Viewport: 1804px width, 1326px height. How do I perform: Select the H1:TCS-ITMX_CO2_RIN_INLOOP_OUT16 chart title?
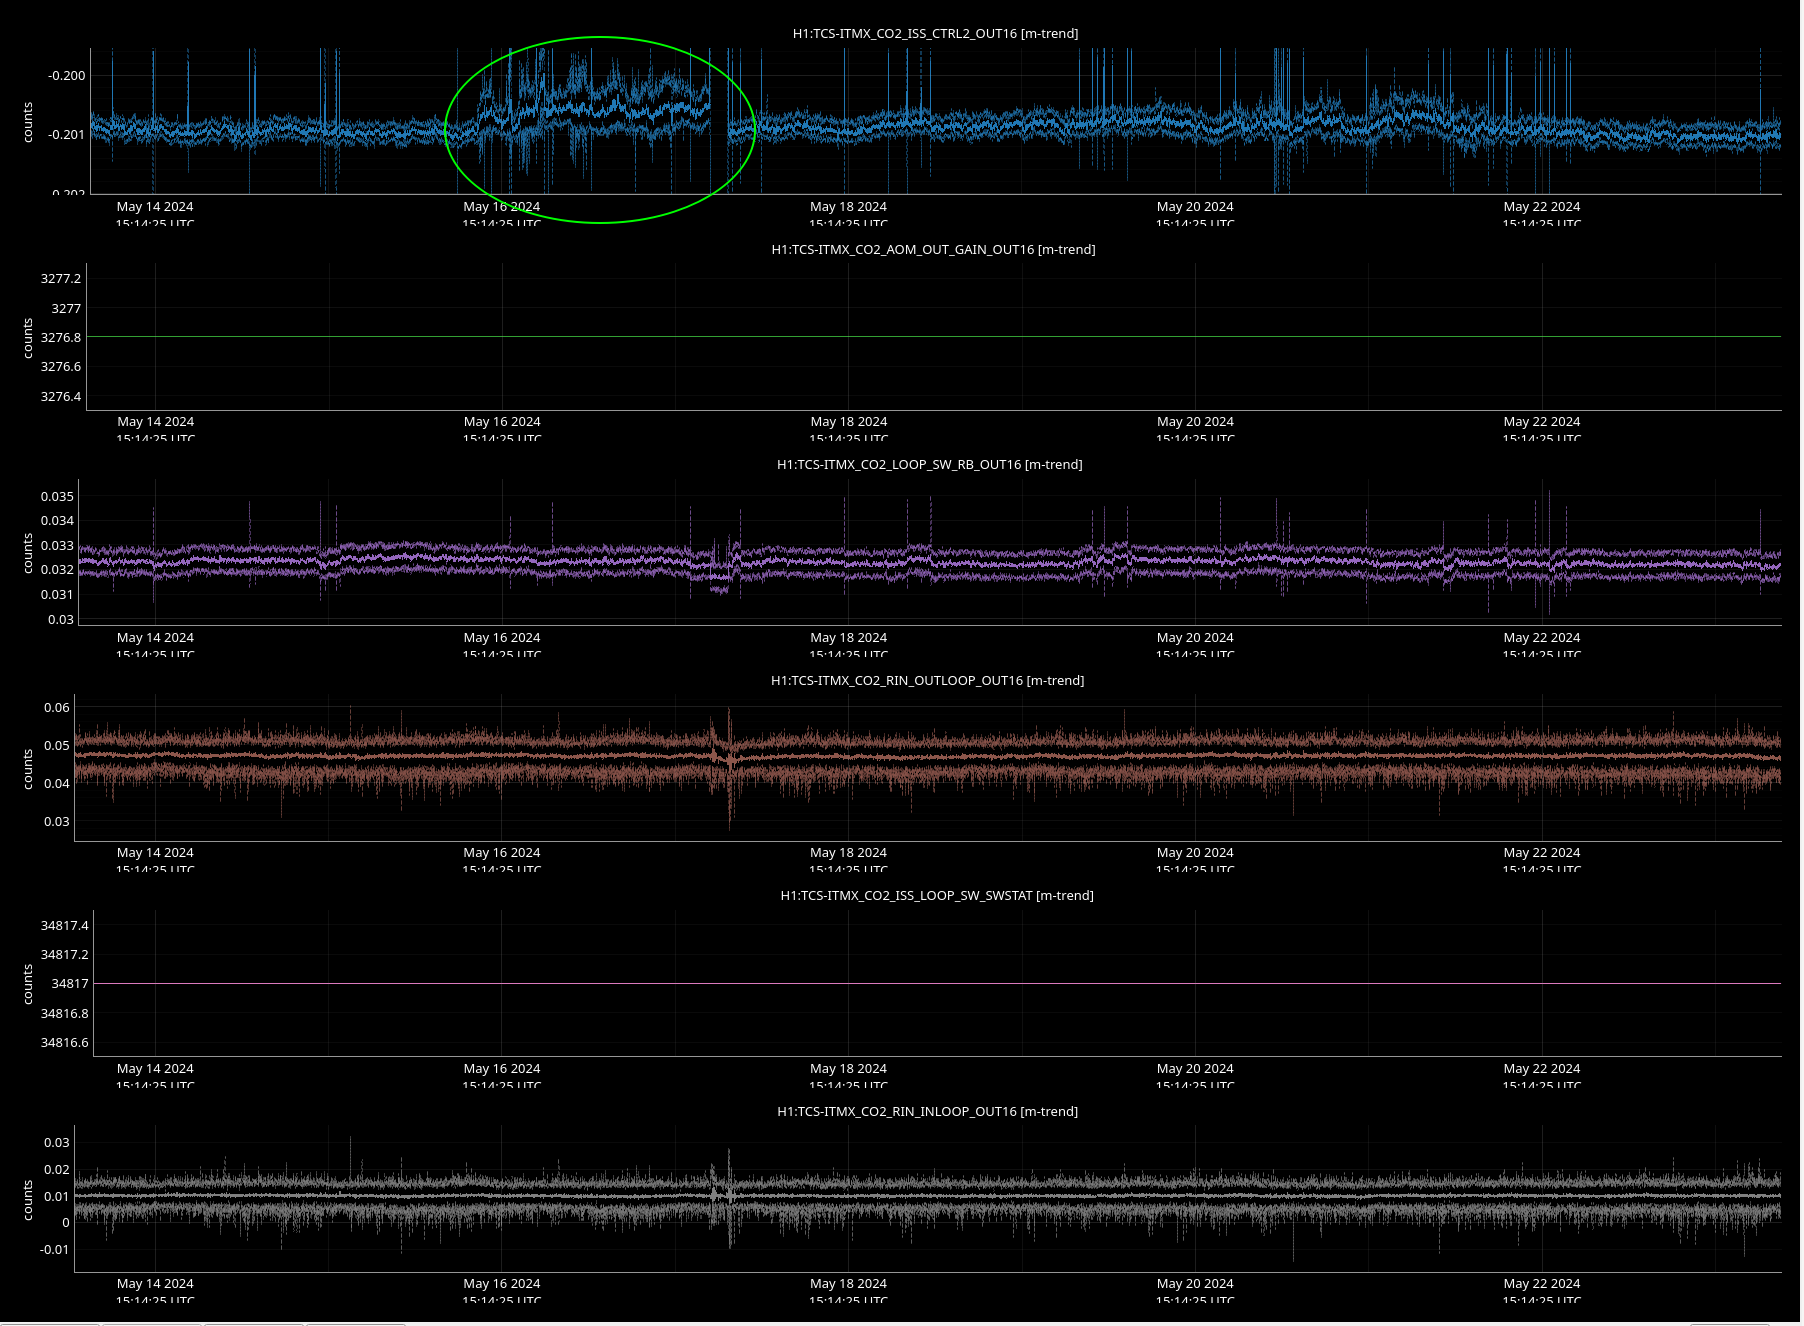click(x=927, y=1112)
